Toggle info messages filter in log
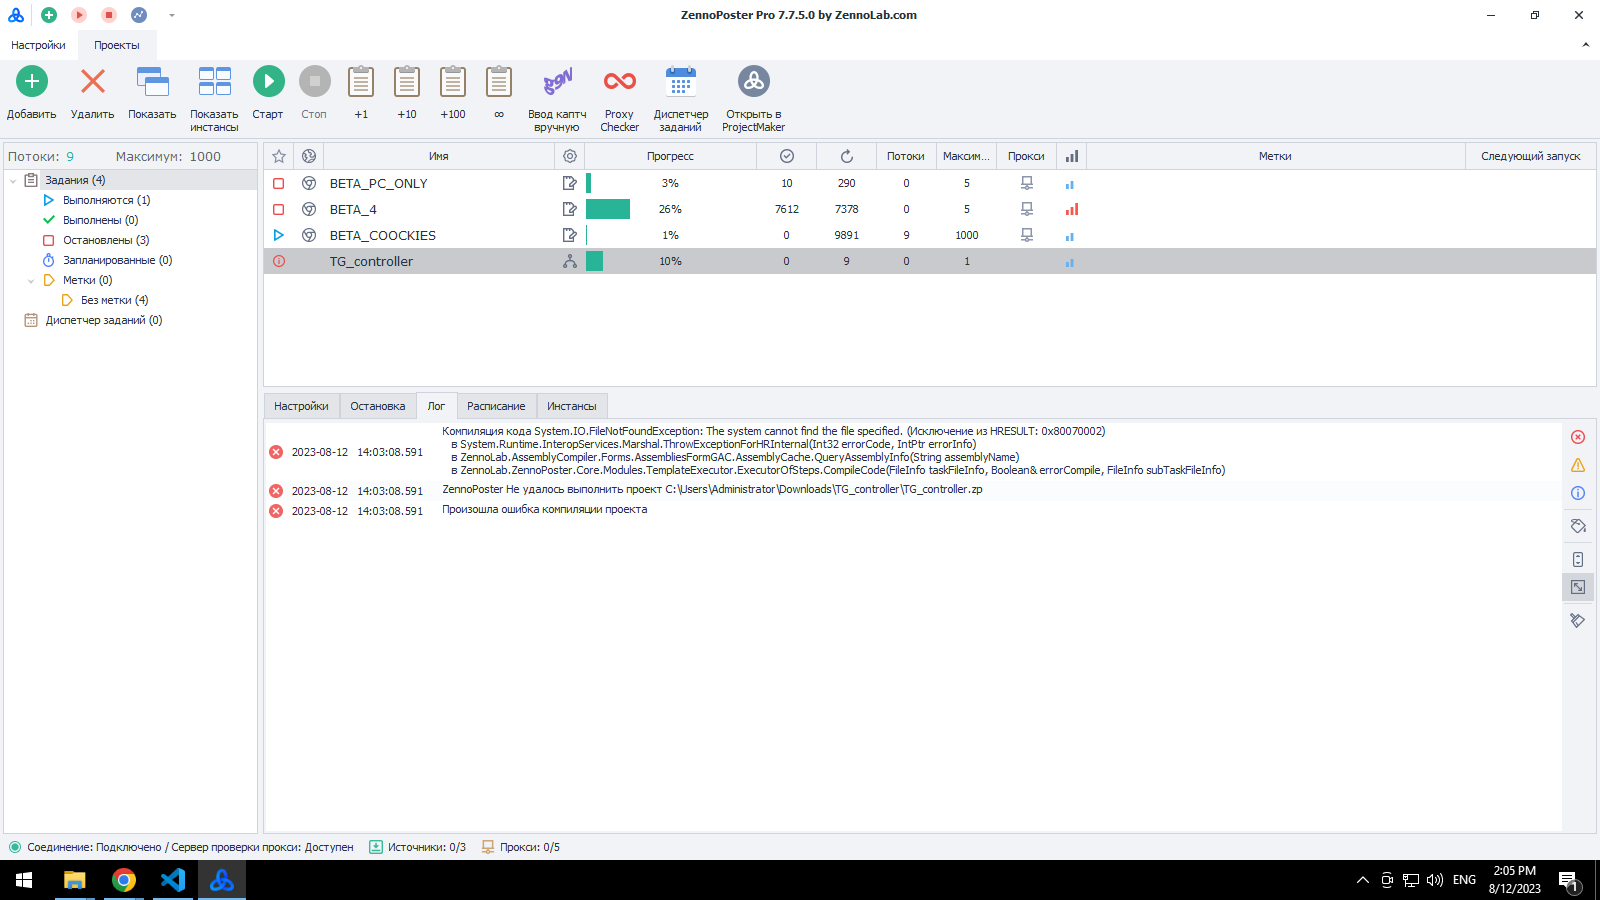The width and height of the screenshot is (1600, 900). (1578, 493)
